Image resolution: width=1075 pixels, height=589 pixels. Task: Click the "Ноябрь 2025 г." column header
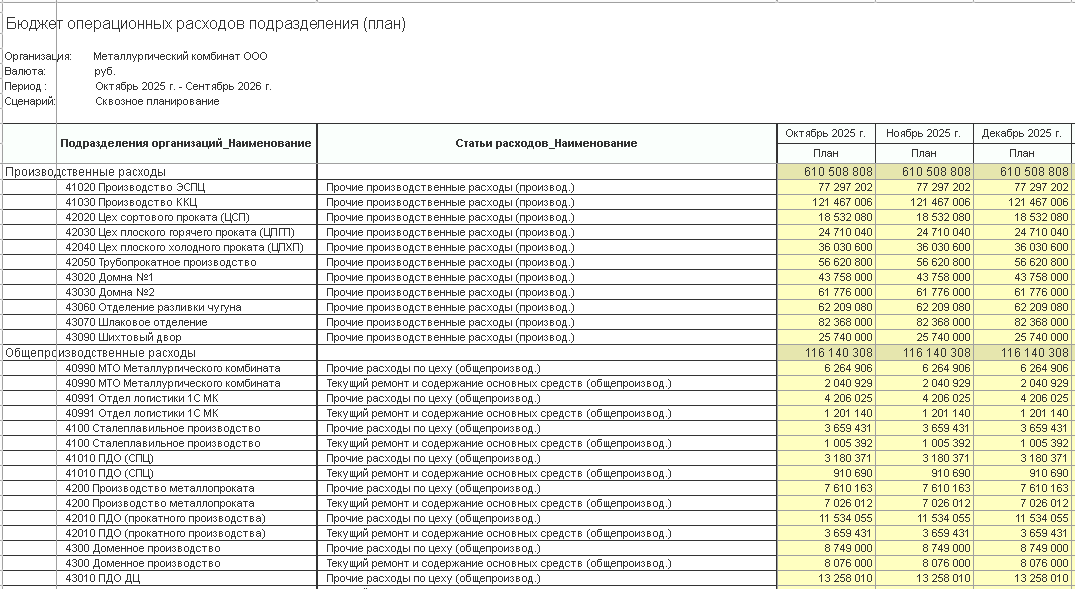click(924, 133)
